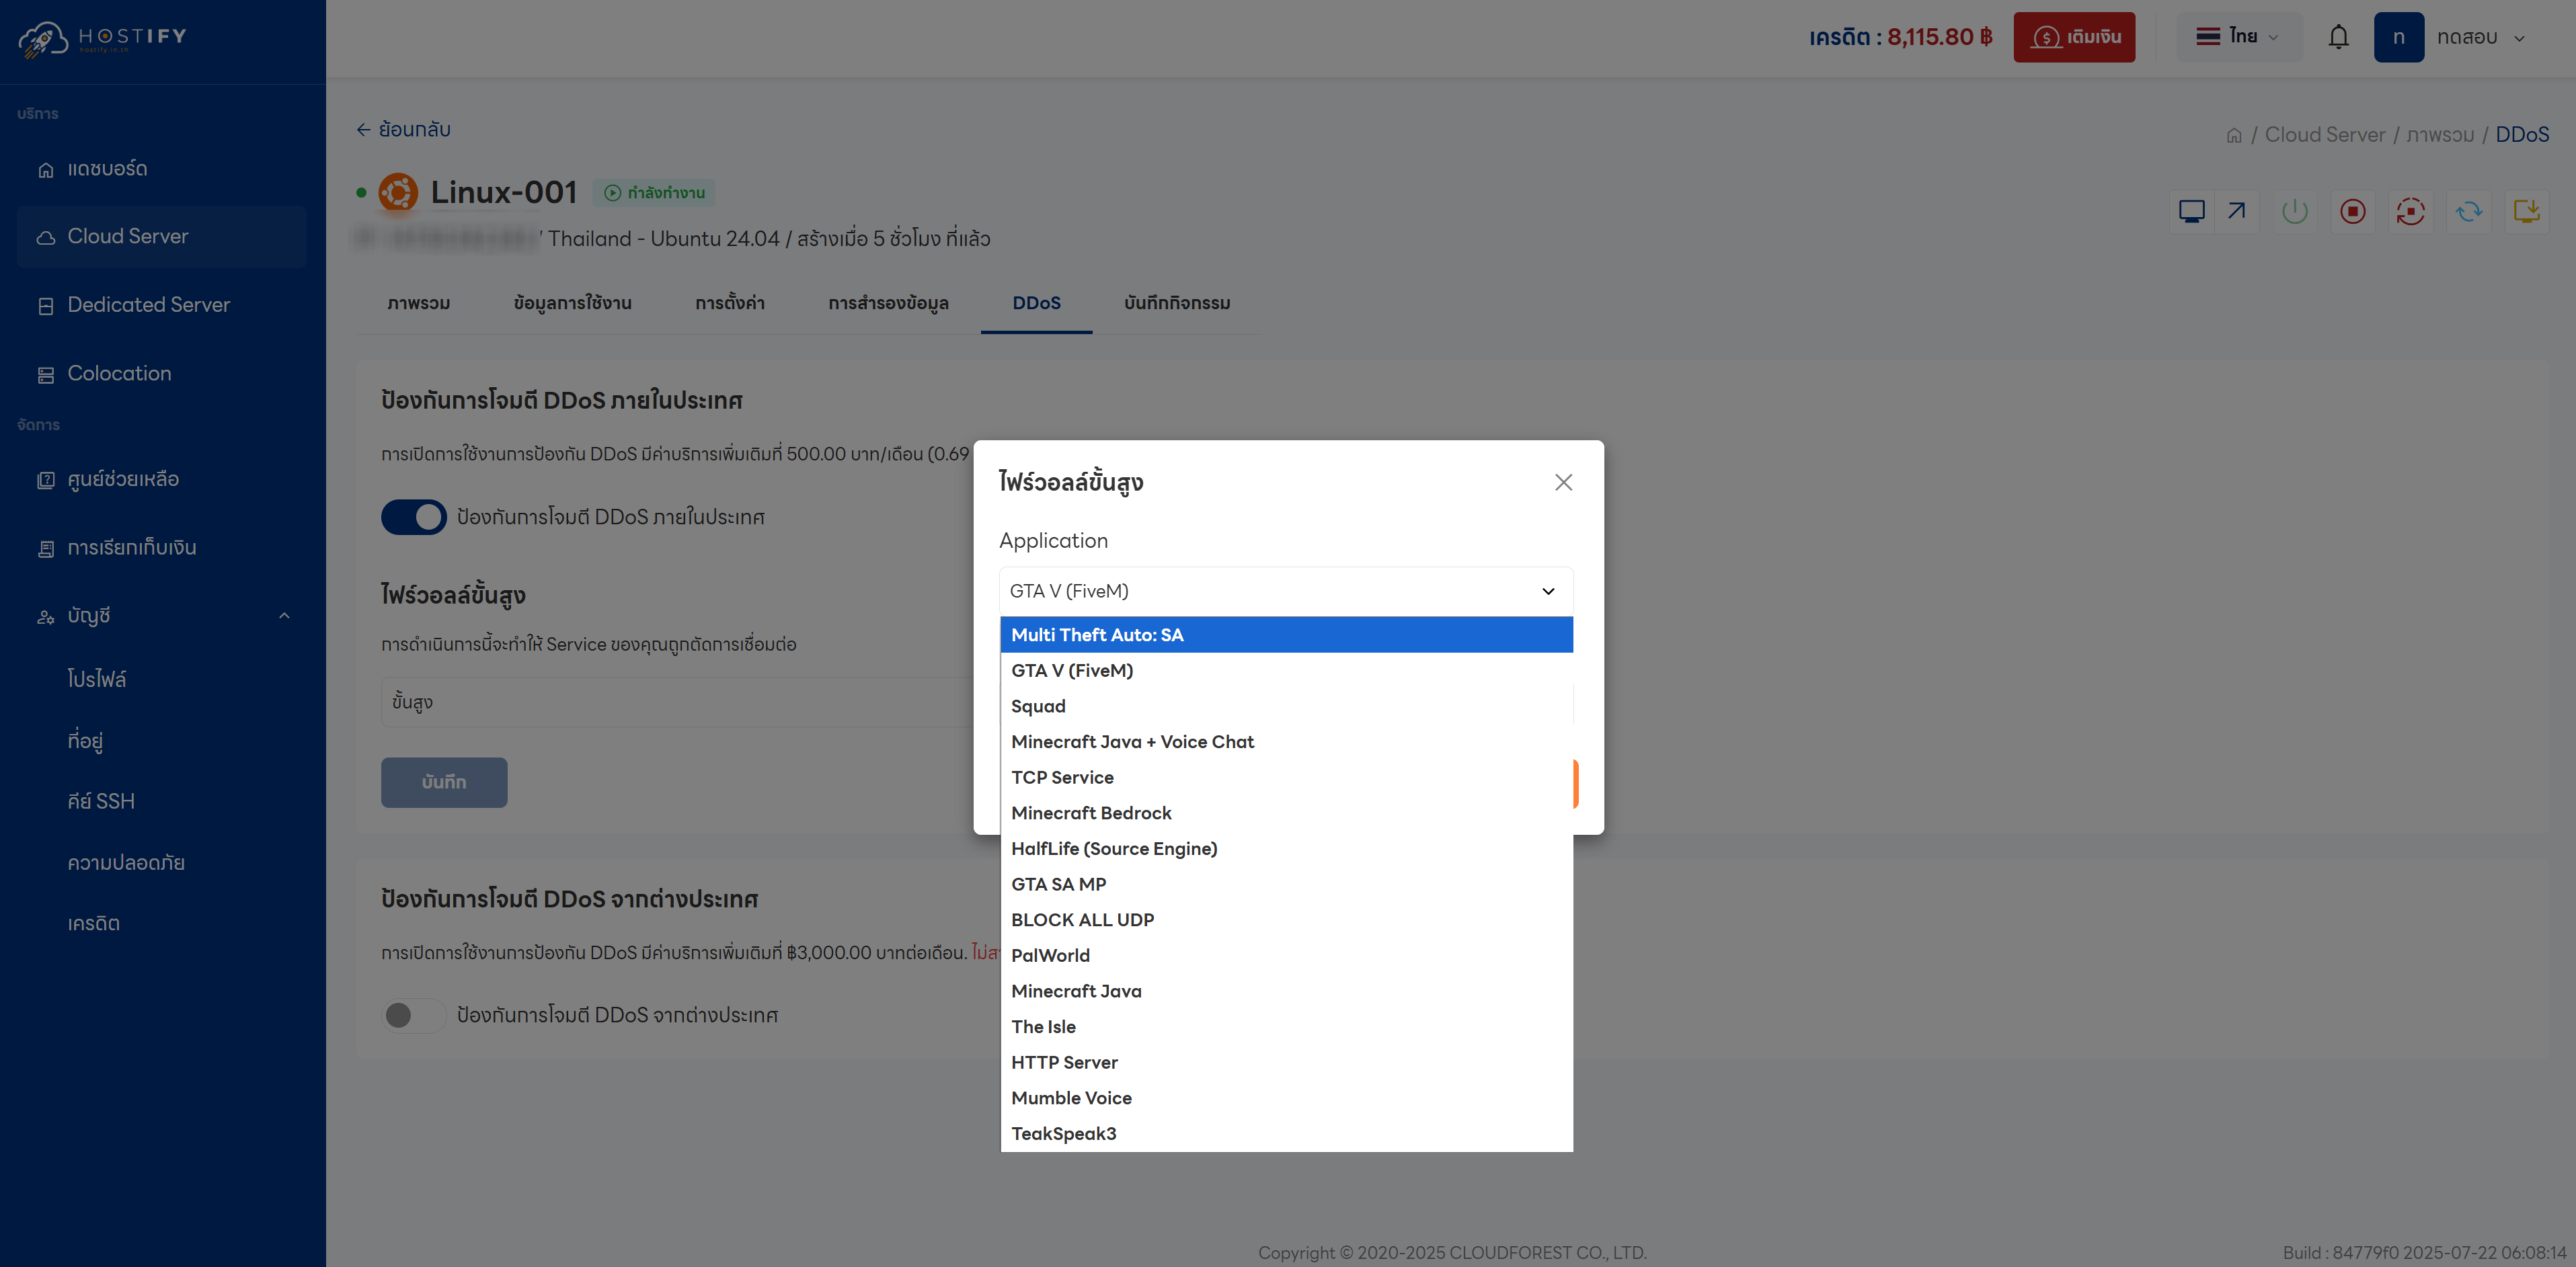
Task: Select Minecraft Bedrock from the application list
Action: (1090, 812)
